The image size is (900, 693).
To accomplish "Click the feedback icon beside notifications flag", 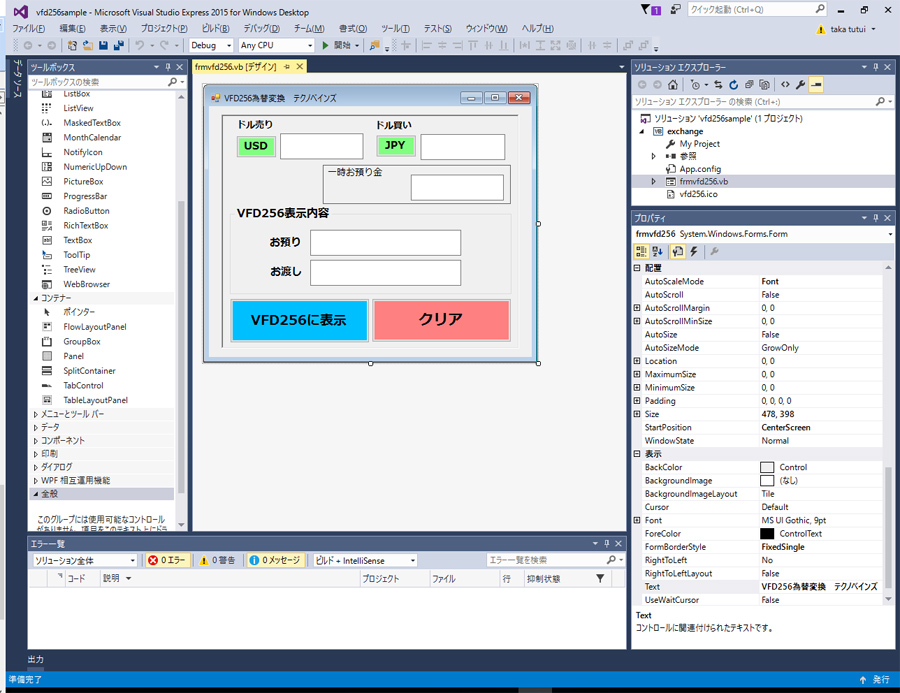I will [676, 10].
